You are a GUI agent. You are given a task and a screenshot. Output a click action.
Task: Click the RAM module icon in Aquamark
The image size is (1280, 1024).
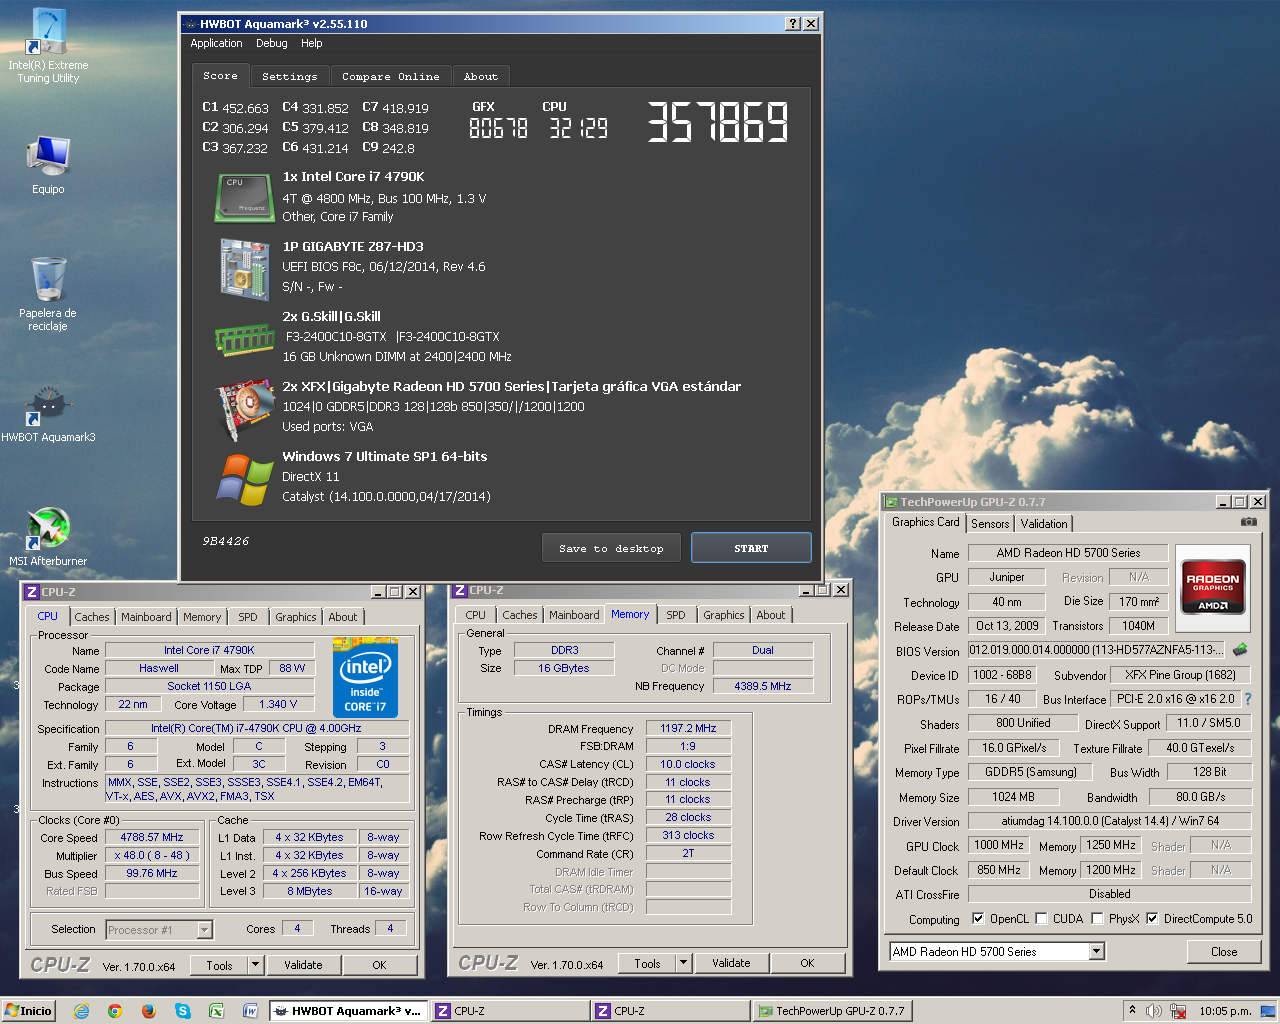pyautogui.click(x=245, y=340)
